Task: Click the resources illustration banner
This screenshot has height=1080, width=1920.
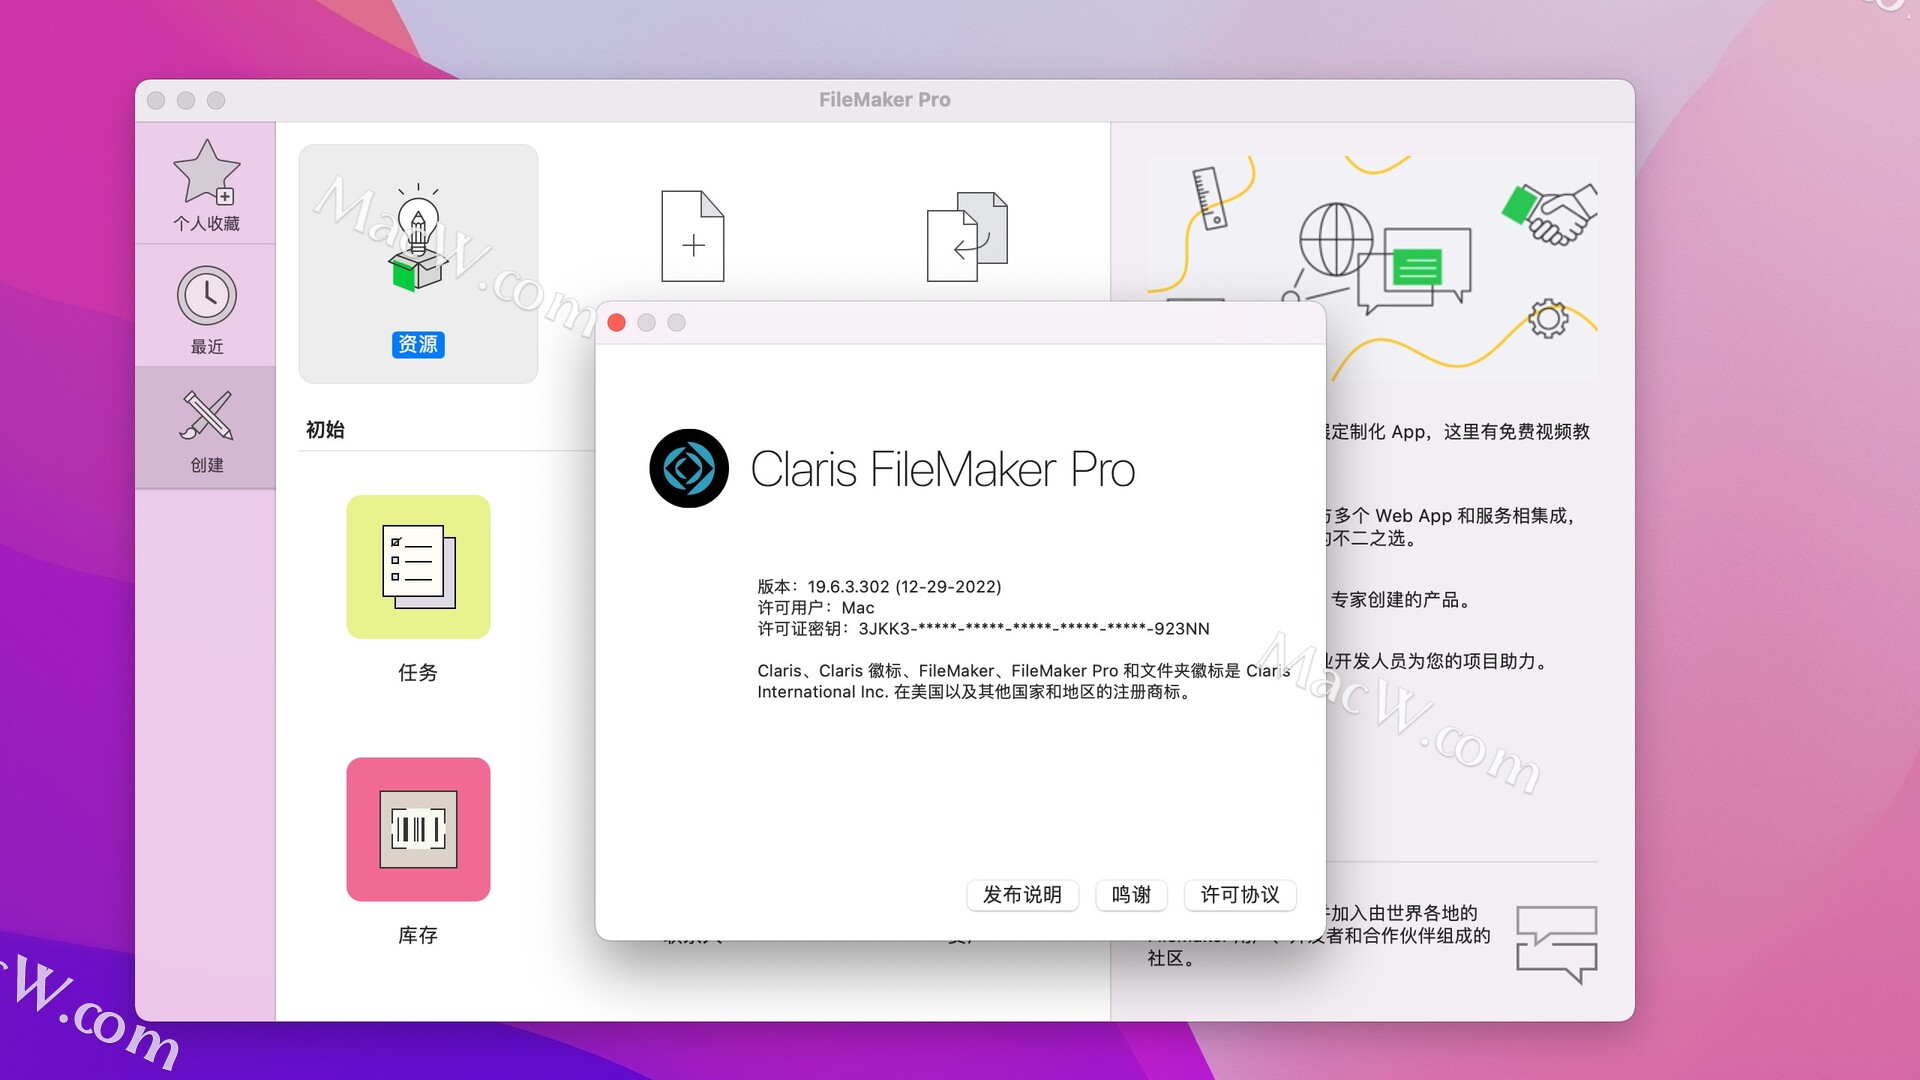Action: [1372, 266]
